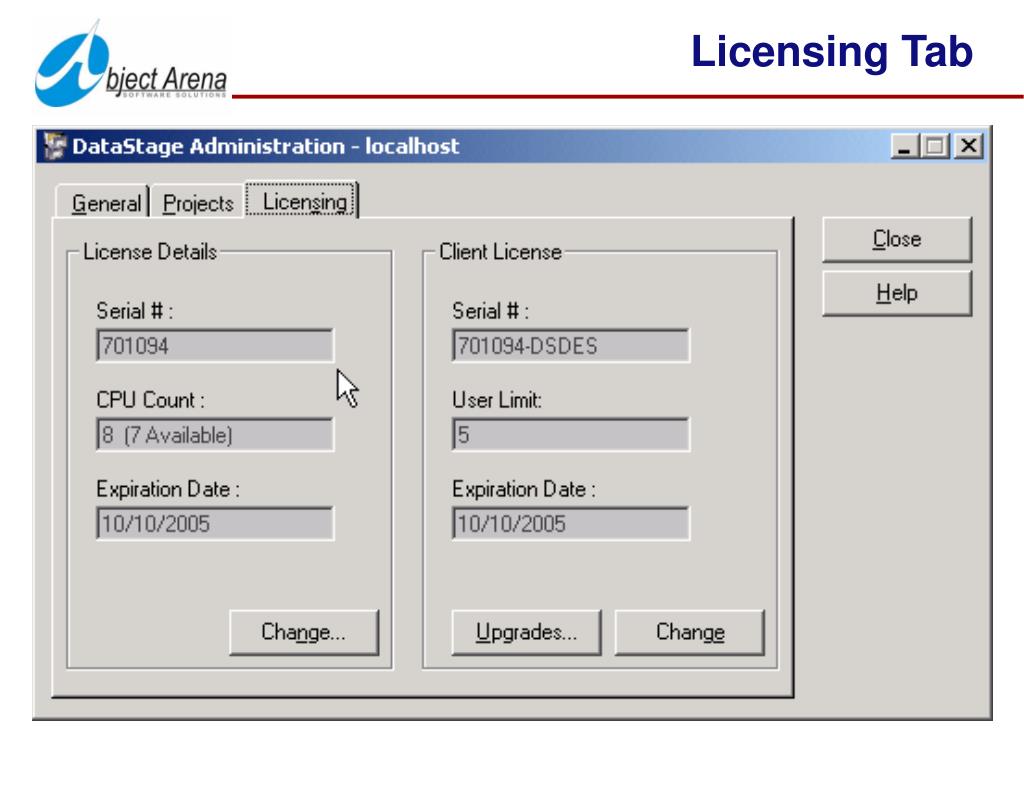
Task: Click Change in Client License group
Action: (x=690, y=632)
